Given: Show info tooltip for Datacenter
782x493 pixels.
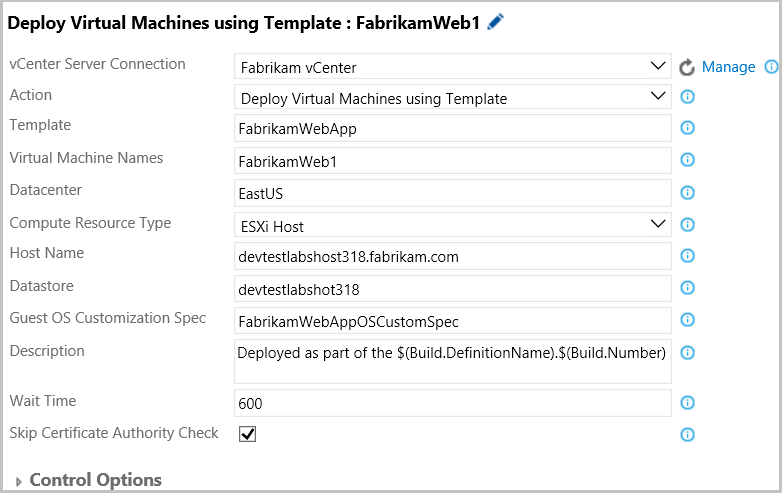Looking at the screenshot, I should [x=688, y=193].
